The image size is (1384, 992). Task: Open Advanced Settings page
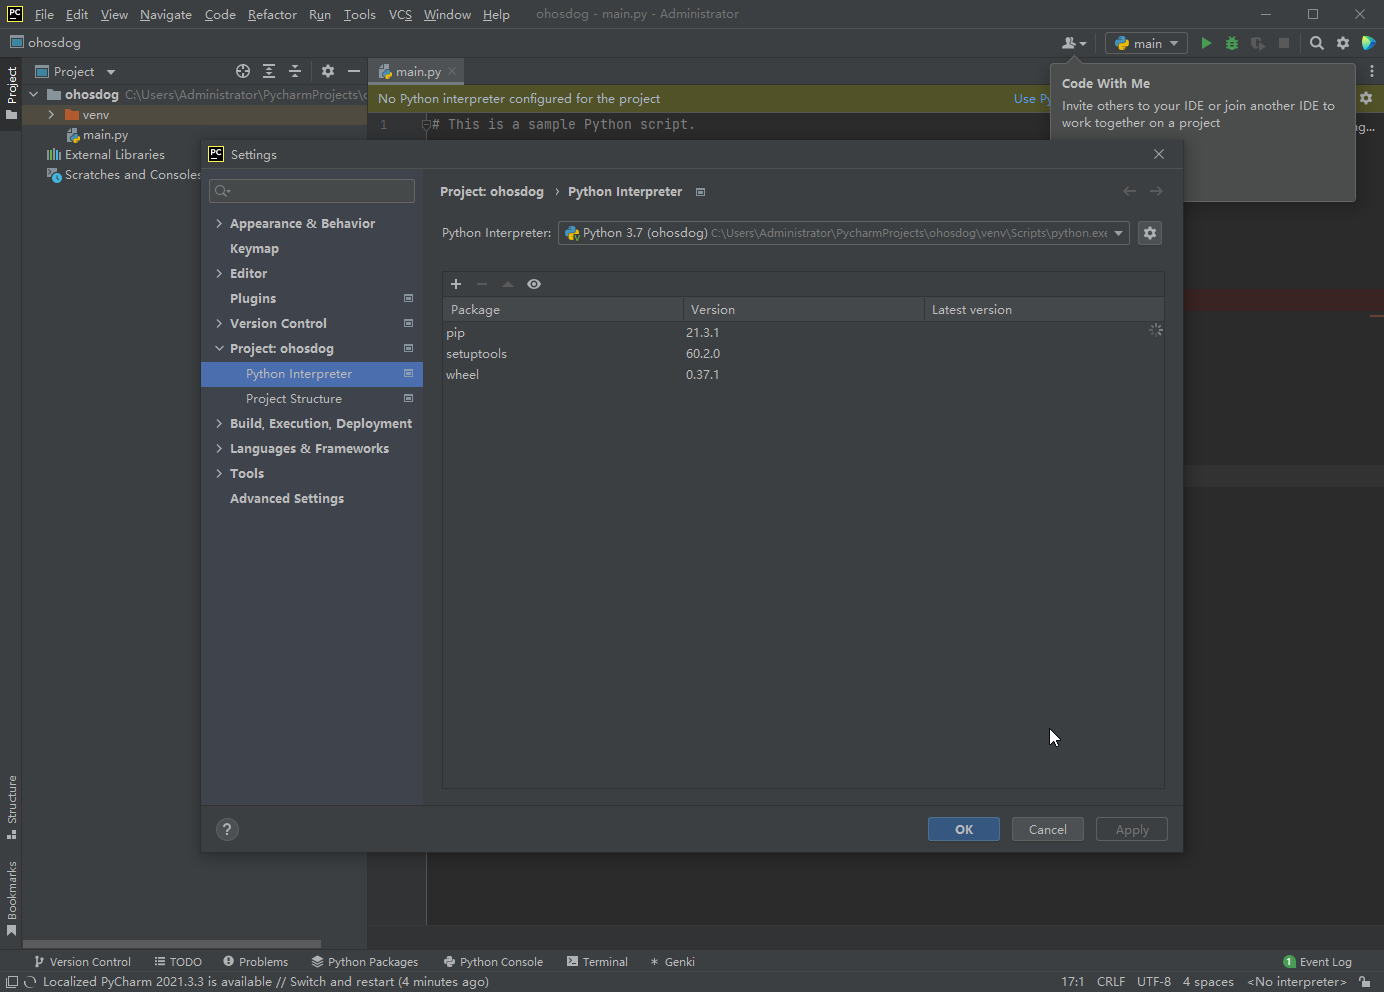[287, 499]
